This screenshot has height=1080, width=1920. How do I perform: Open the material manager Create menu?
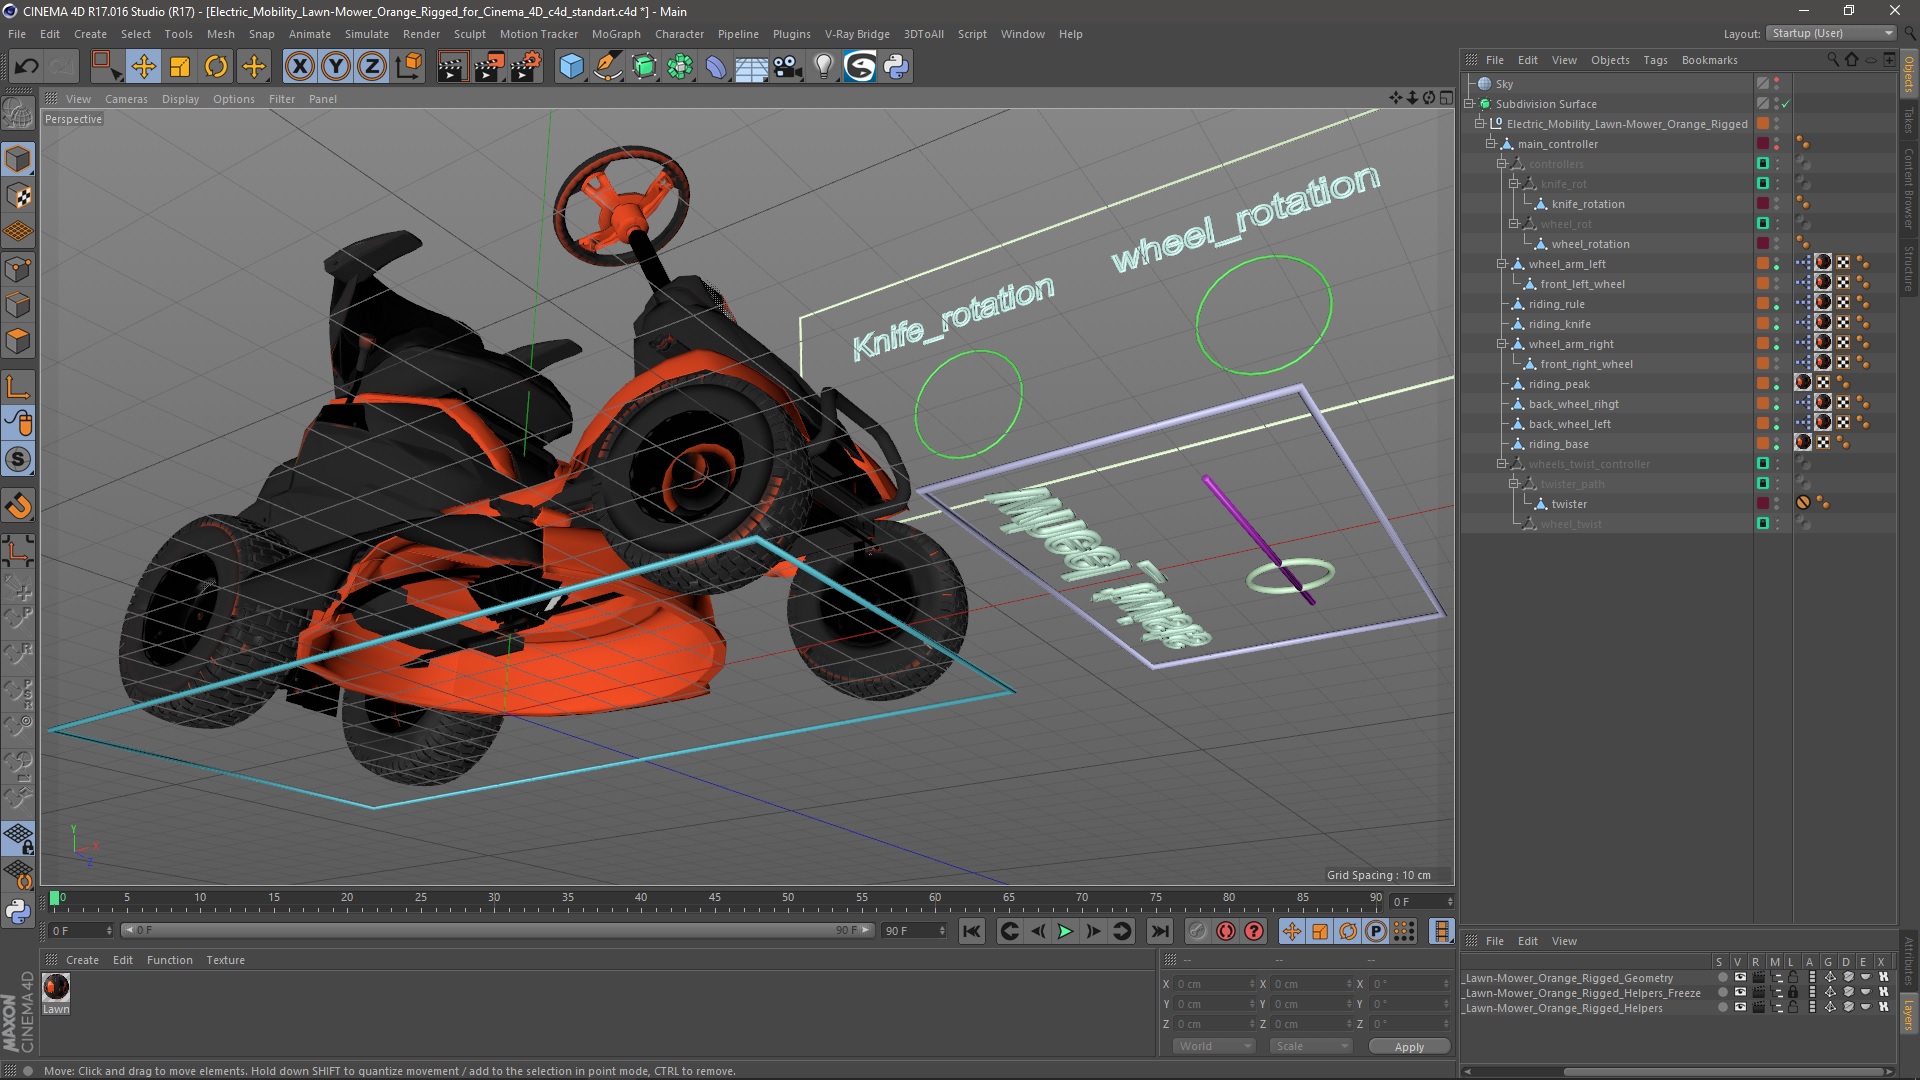coord(82,960)
